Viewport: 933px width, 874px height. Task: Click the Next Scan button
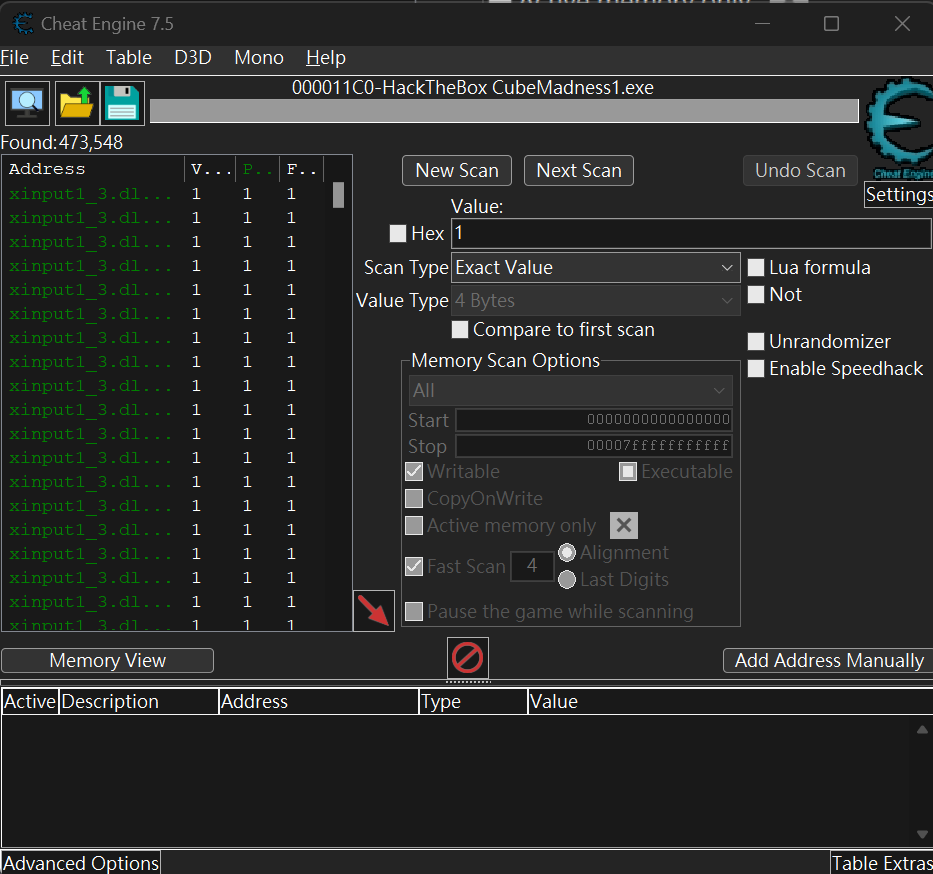579,171
